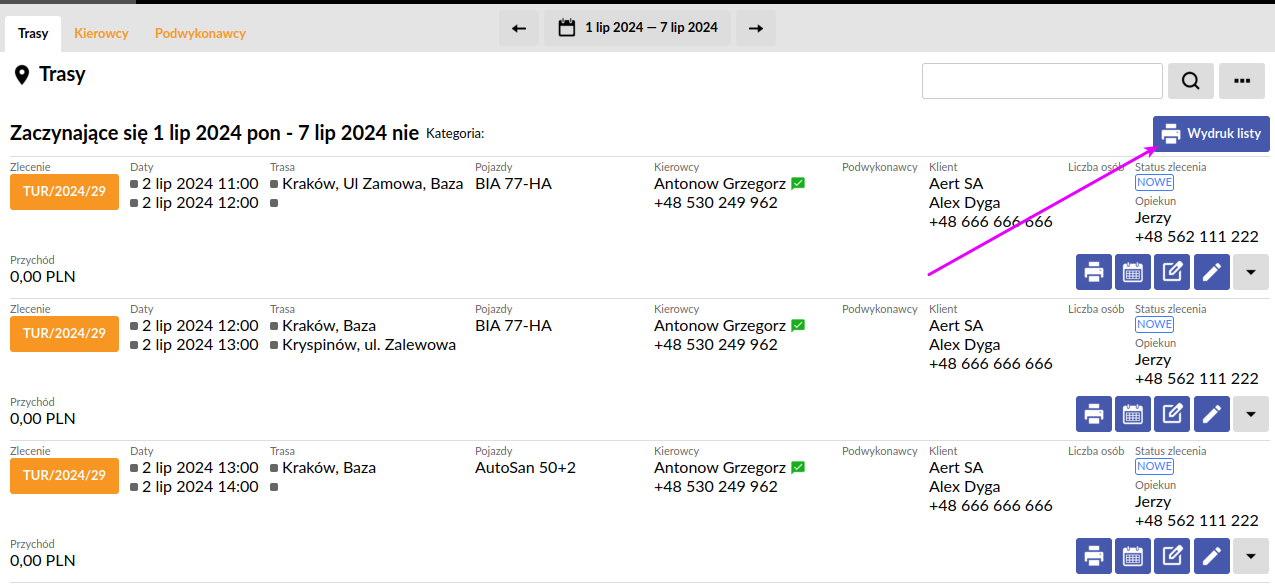
Task: Open the three-dots more options menu
Action: 1242,81
